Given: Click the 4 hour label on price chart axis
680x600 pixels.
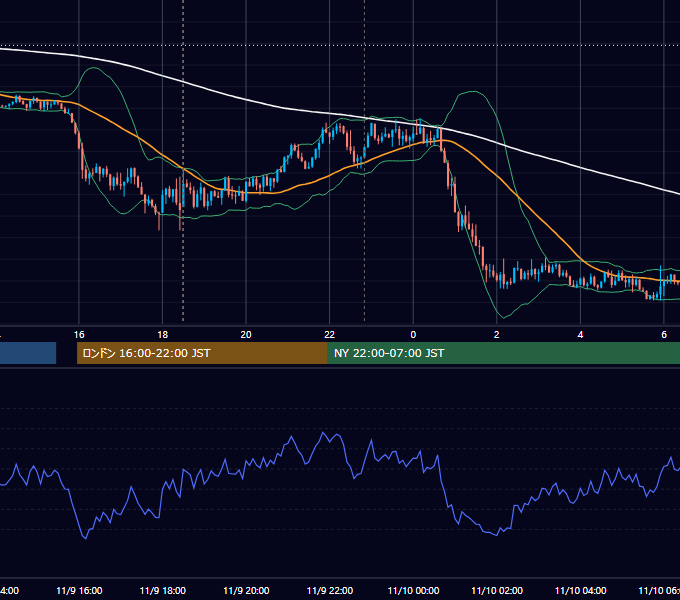Looking at the screenshot, I should pyautogui.click(x=580, y=335).
